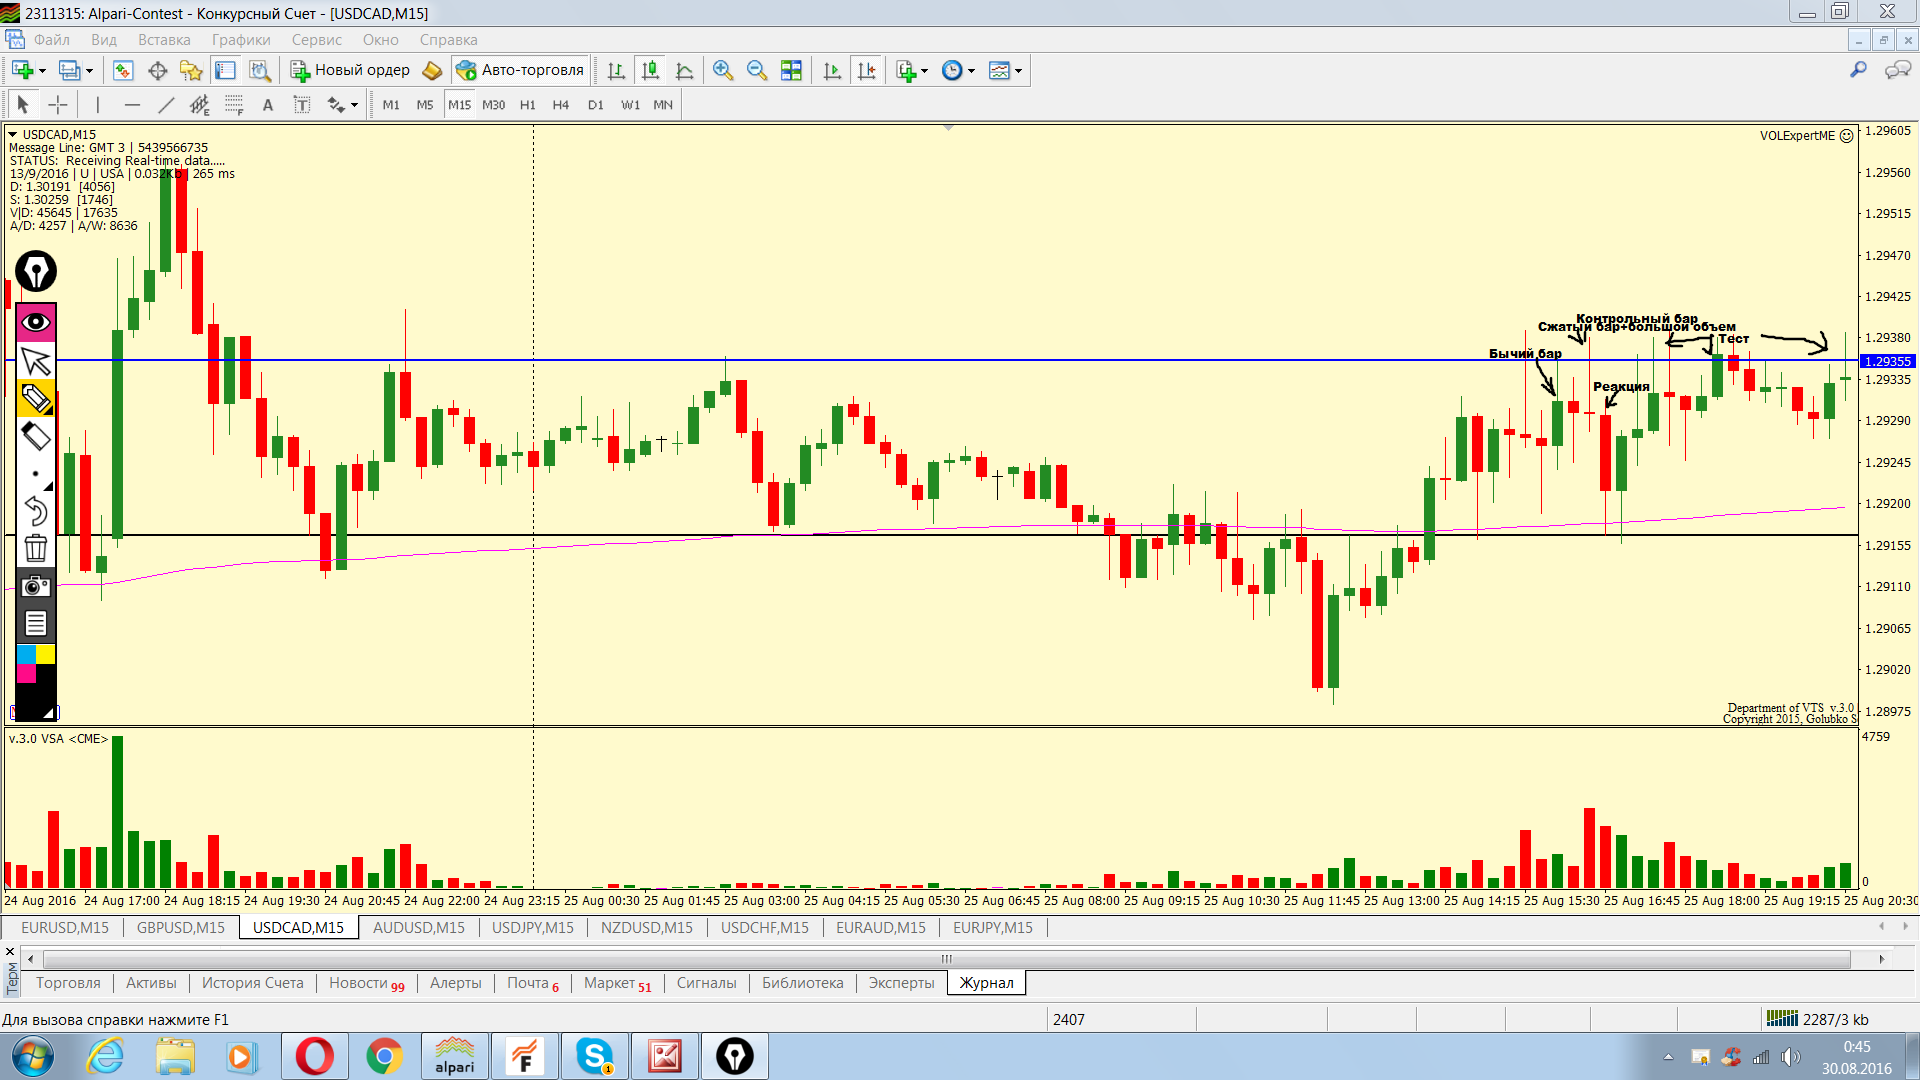1920x1080 pixels.
Task: Open New Chart dropdown arrow
Action: pyautogui.click(x=42, y=71)
